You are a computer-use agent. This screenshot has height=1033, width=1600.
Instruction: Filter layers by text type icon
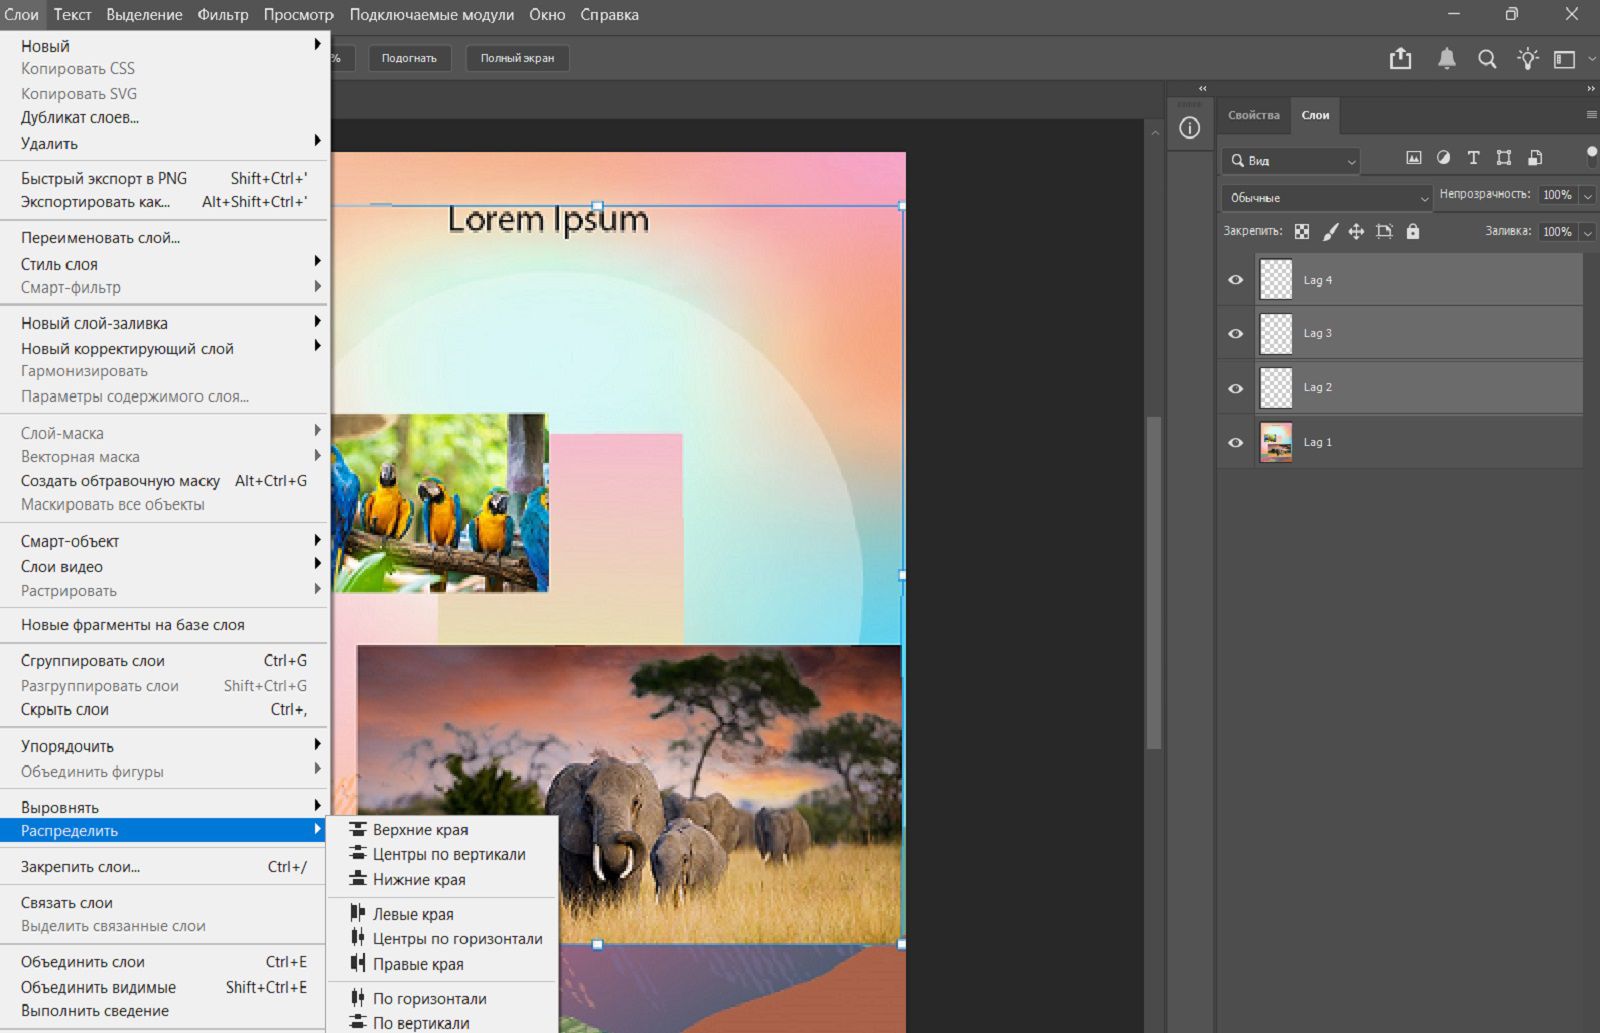tap(1473, 158)
